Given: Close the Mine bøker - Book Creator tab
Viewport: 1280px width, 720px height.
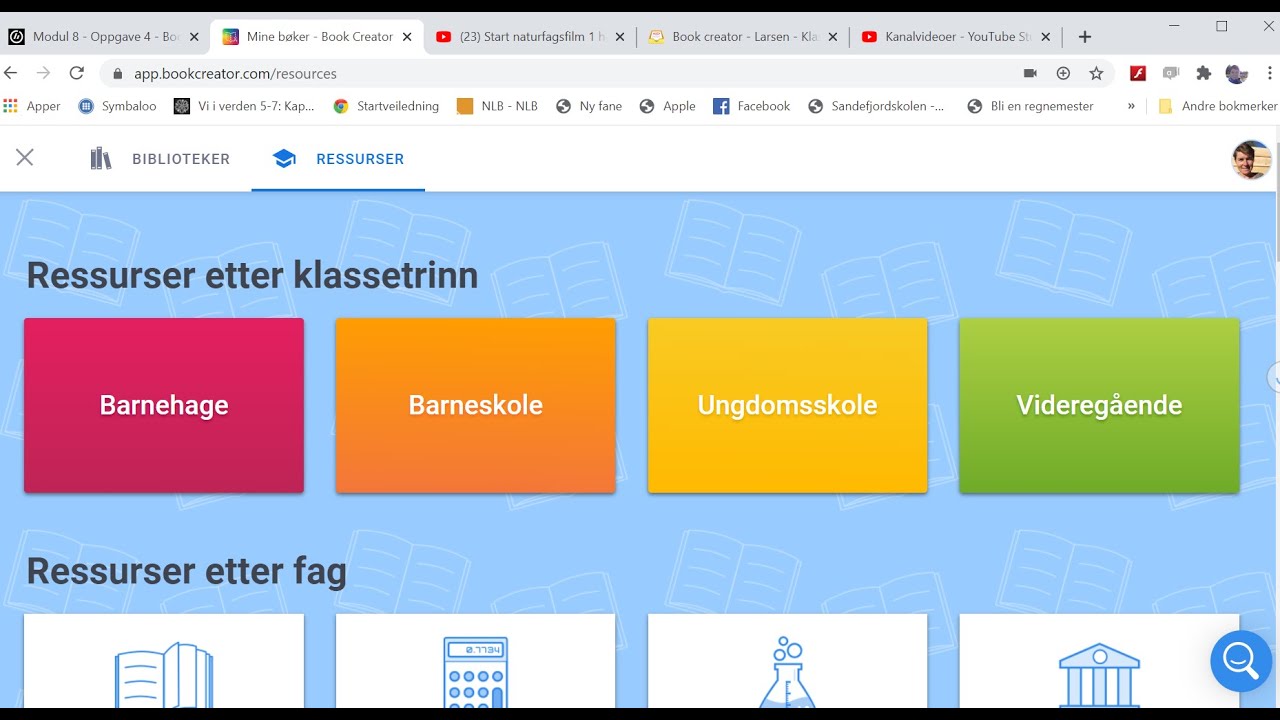Looking at the screenshot, I should click(x=407, y=37).
